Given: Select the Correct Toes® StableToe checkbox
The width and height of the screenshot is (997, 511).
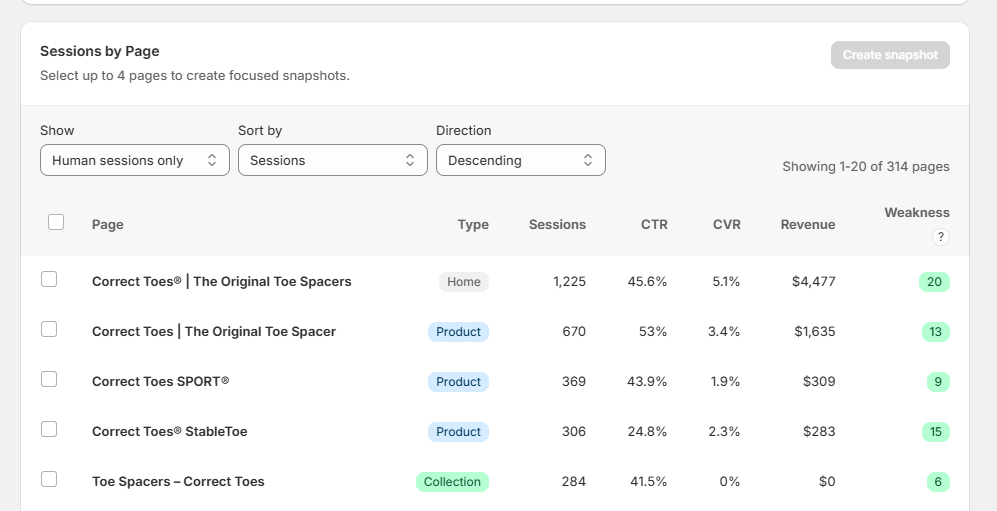Looking at the screenshot, I should click(x=49, y=430).
